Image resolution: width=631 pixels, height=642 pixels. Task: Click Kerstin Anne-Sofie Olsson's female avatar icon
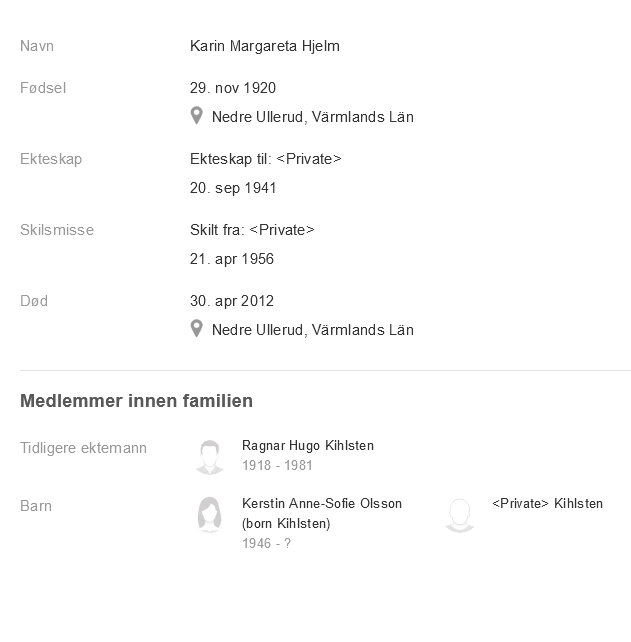click(209, 515)
